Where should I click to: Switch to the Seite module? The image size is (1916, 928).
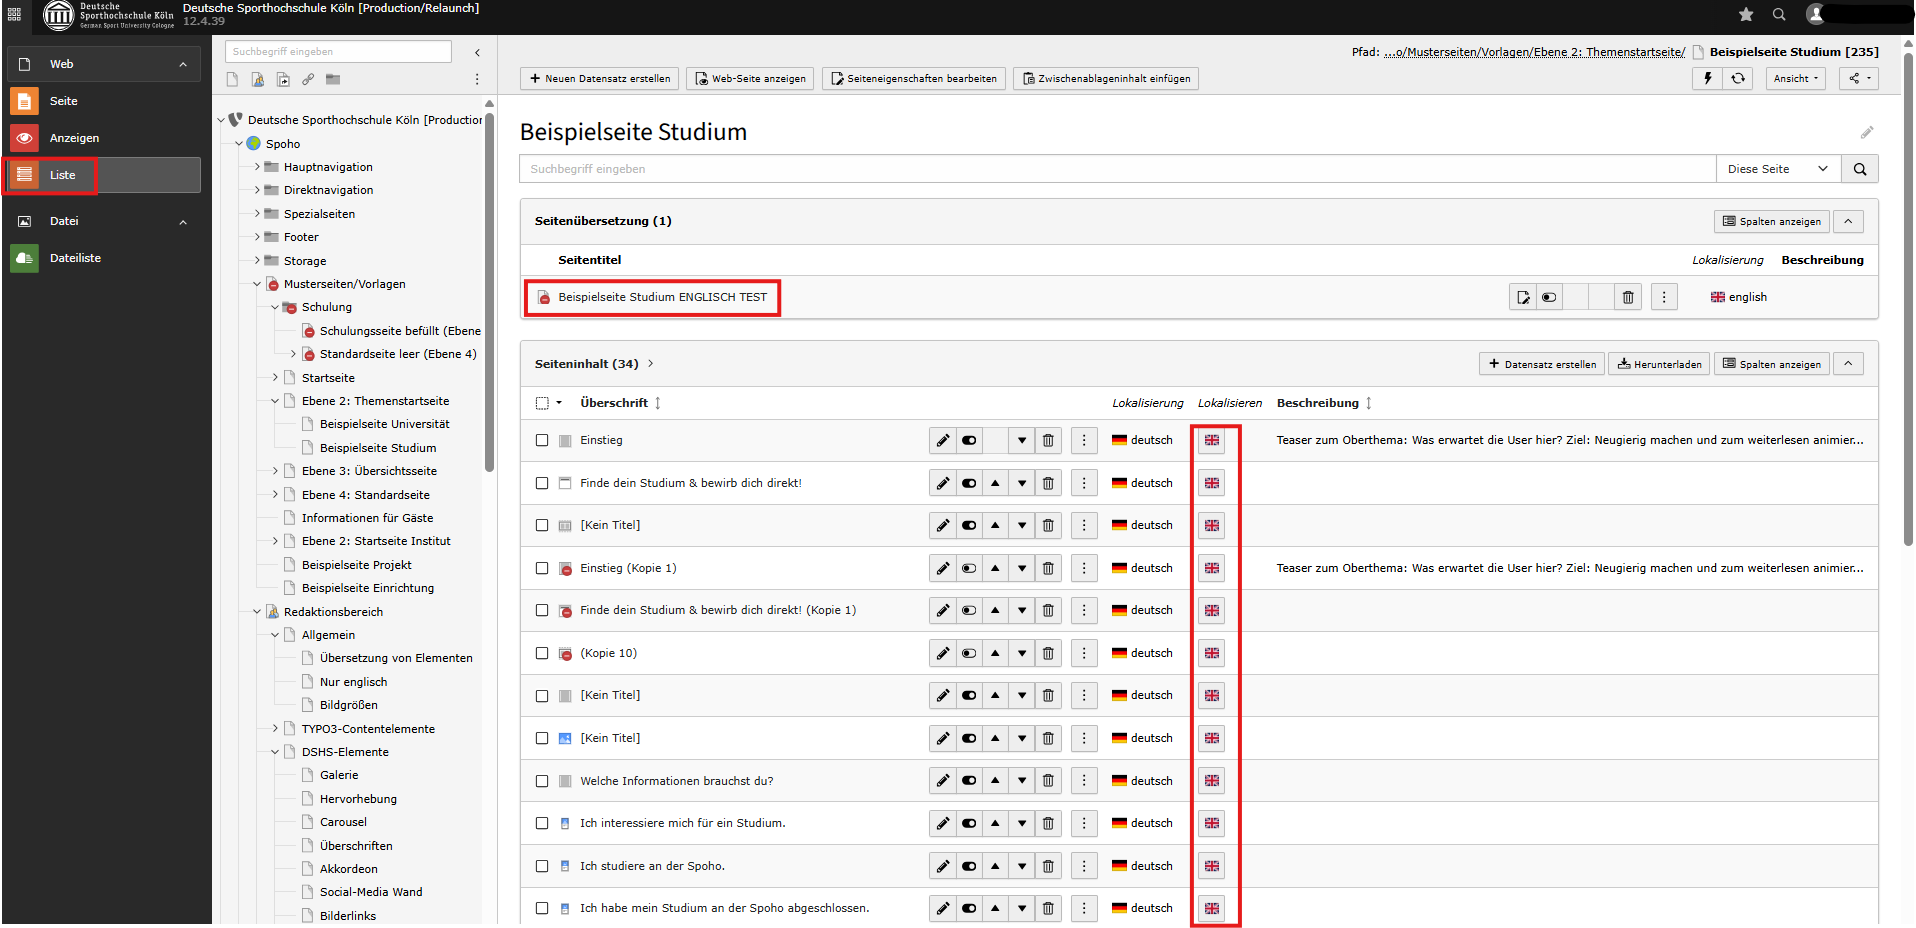tap(64, 101)
